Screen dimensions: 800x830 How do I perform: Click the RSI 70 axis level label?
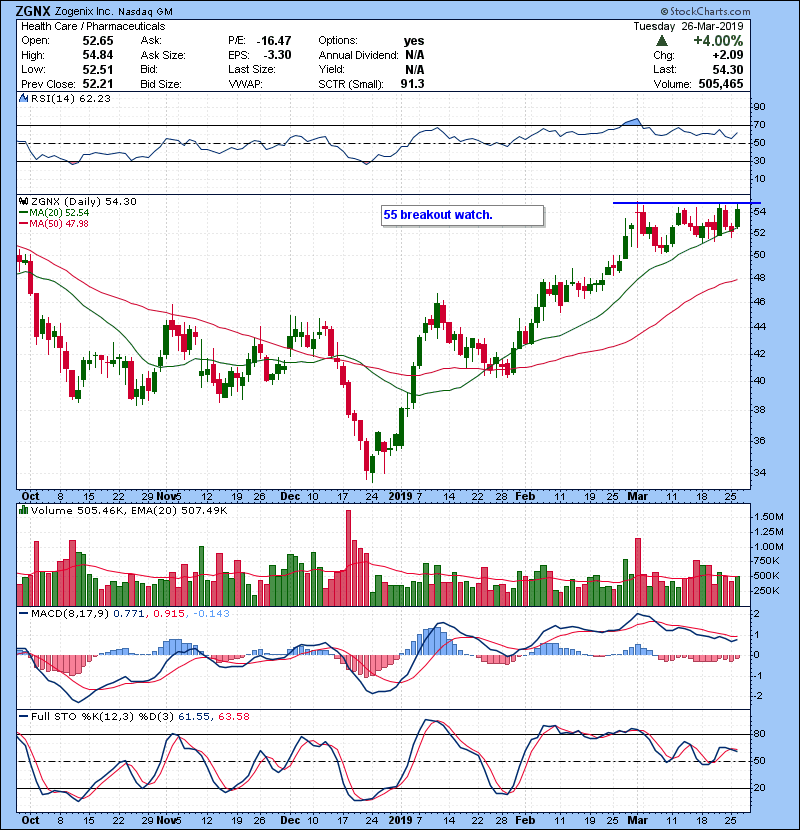coord(759,125)
